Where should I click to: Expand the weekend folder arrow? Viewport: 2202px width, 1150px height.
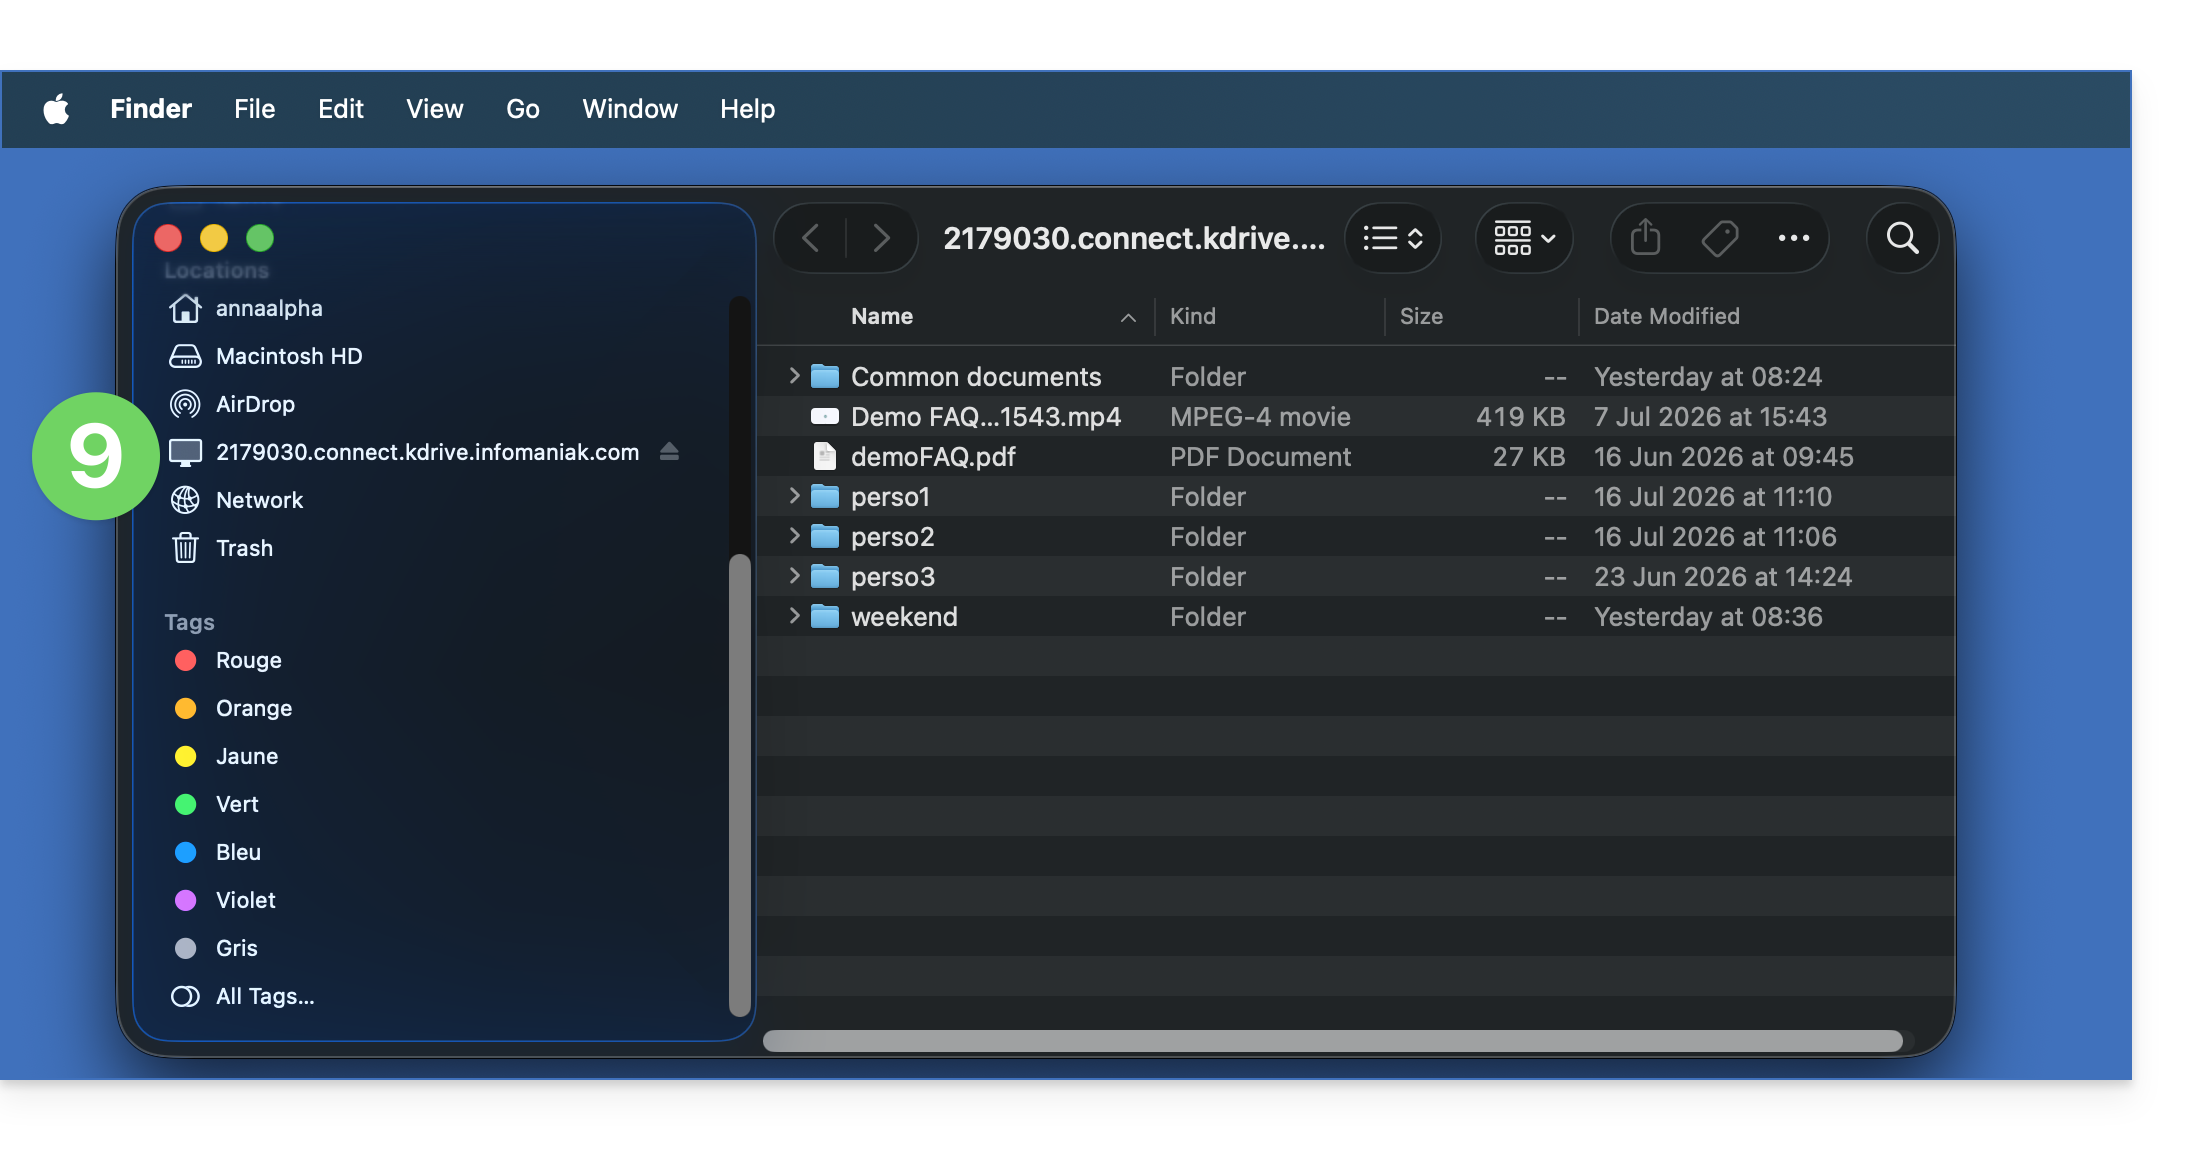pyautogui.click(x=794, y=616)
